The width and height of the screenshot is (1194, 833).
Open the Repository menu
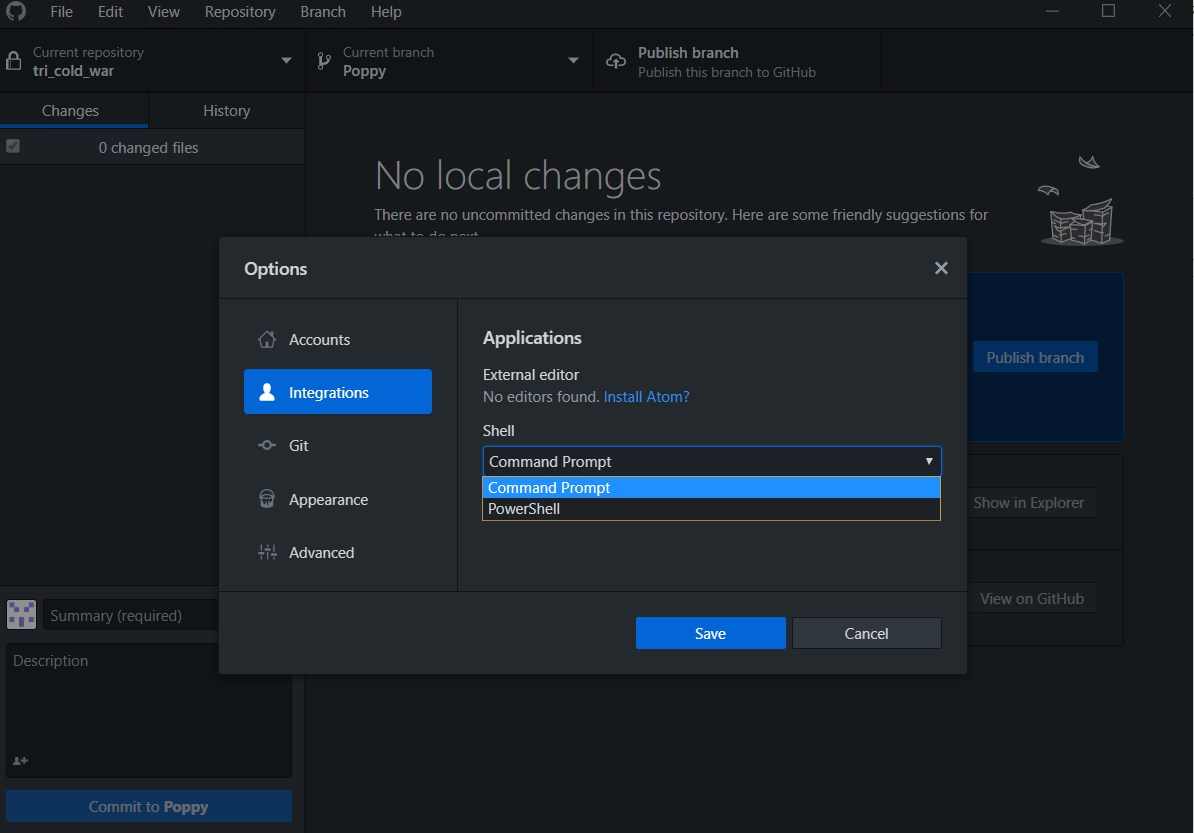(240, 11)
